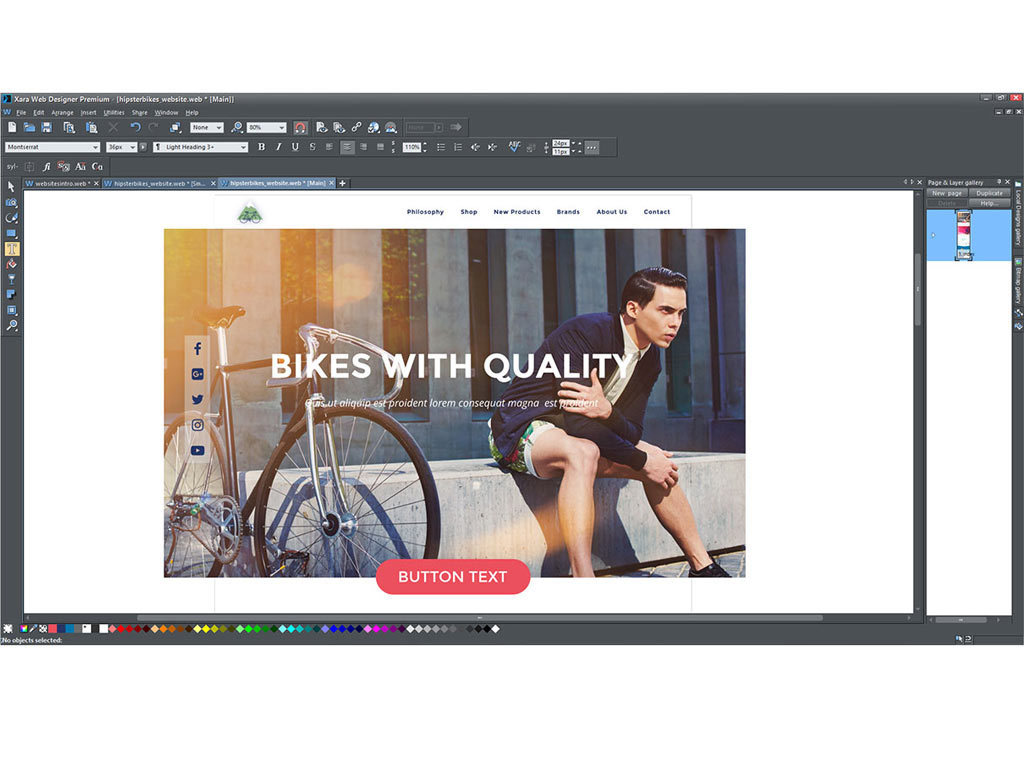Click the Paste clipboard icon
This screenshot has height=768, width=1024.
[x=91, y=127]
